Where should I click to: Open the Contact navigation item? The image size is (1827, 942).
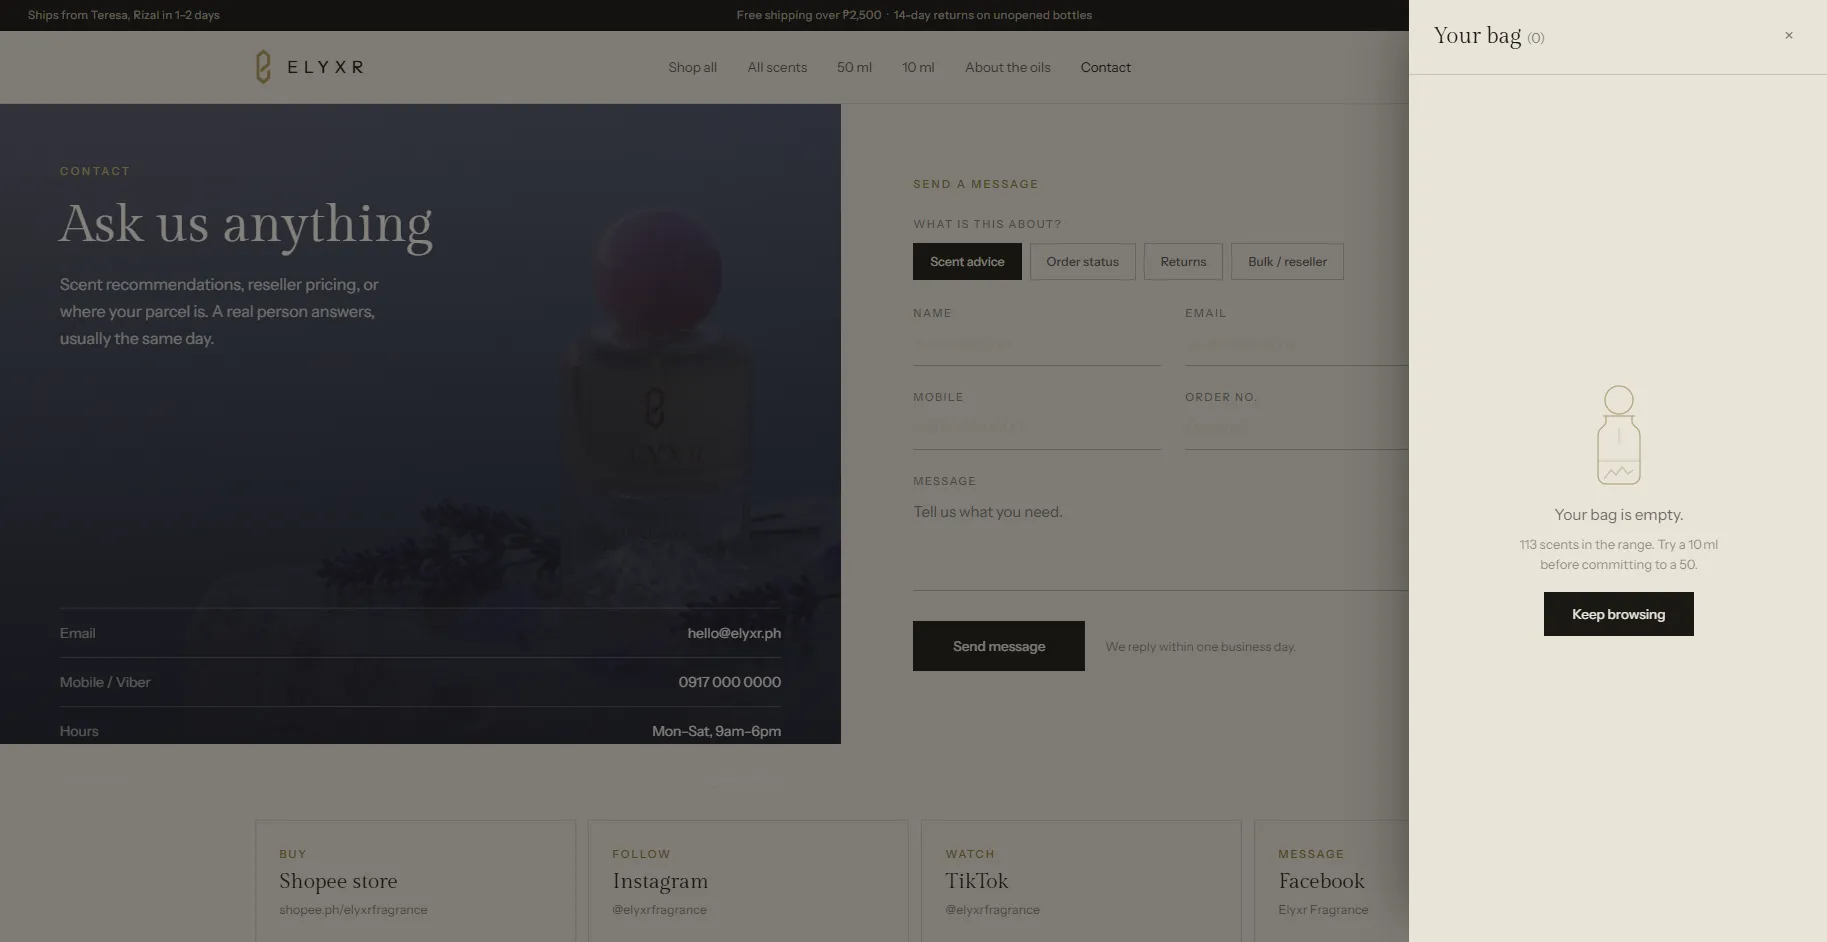pos(1105,67)
